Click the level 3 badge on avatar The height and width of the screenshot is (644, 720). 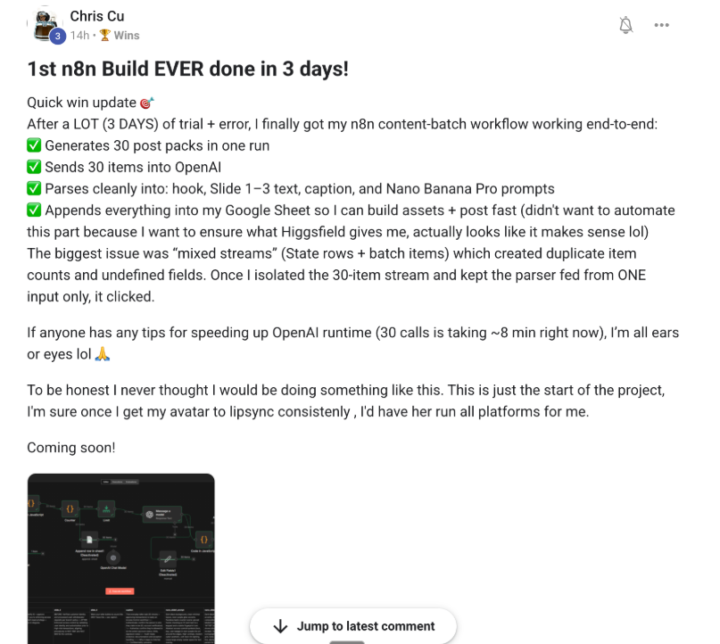click(x=58, y=36)
